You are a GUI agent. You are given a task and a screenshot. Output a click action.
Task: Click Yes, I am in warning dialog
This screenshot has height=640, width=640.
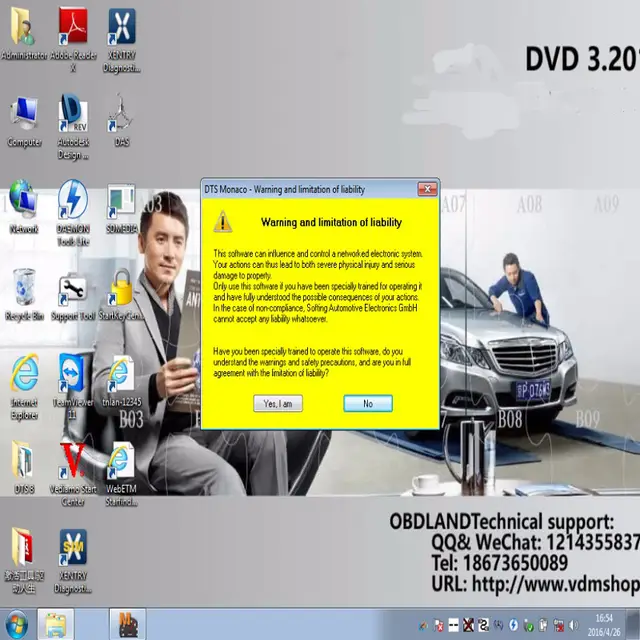point(278,404)
